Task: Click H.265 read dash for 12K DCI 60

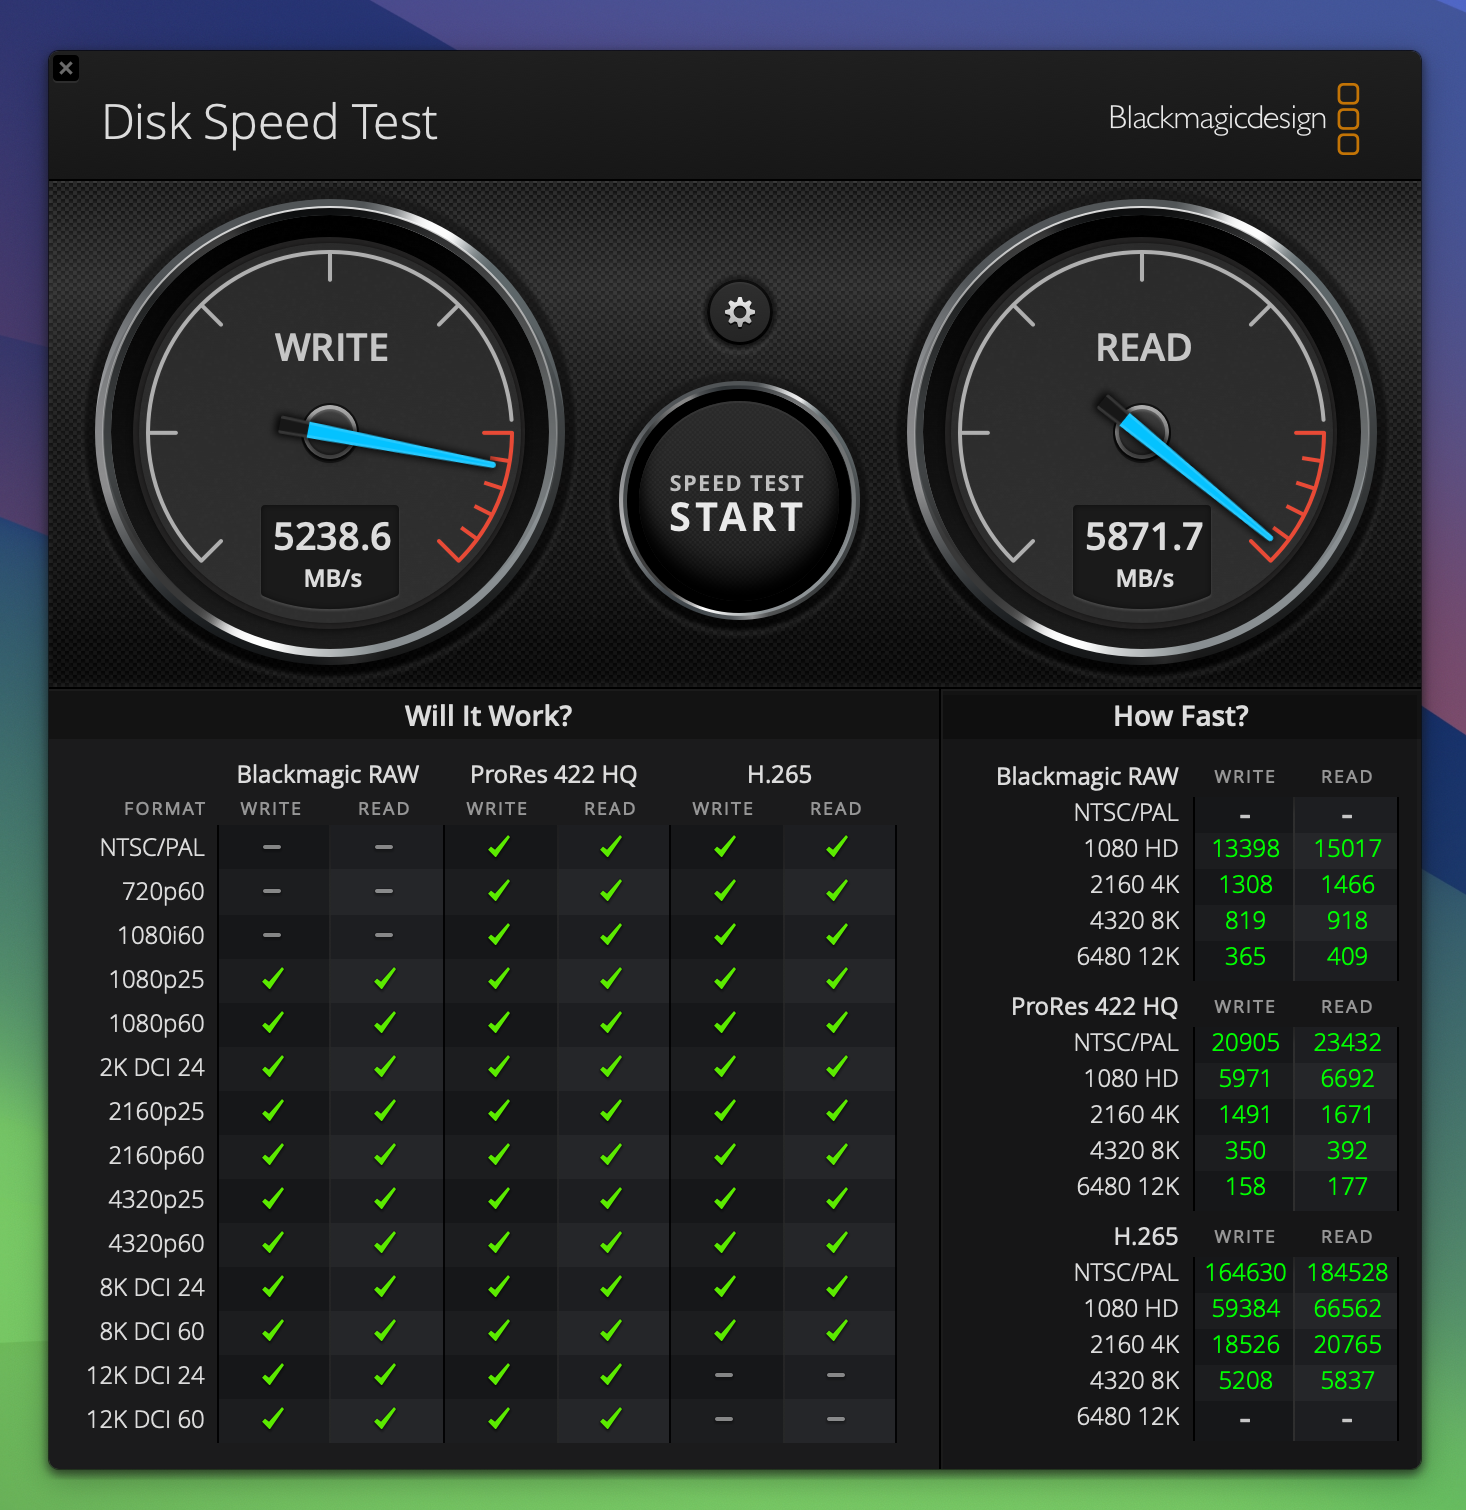Action: [x=836, y=1419]
